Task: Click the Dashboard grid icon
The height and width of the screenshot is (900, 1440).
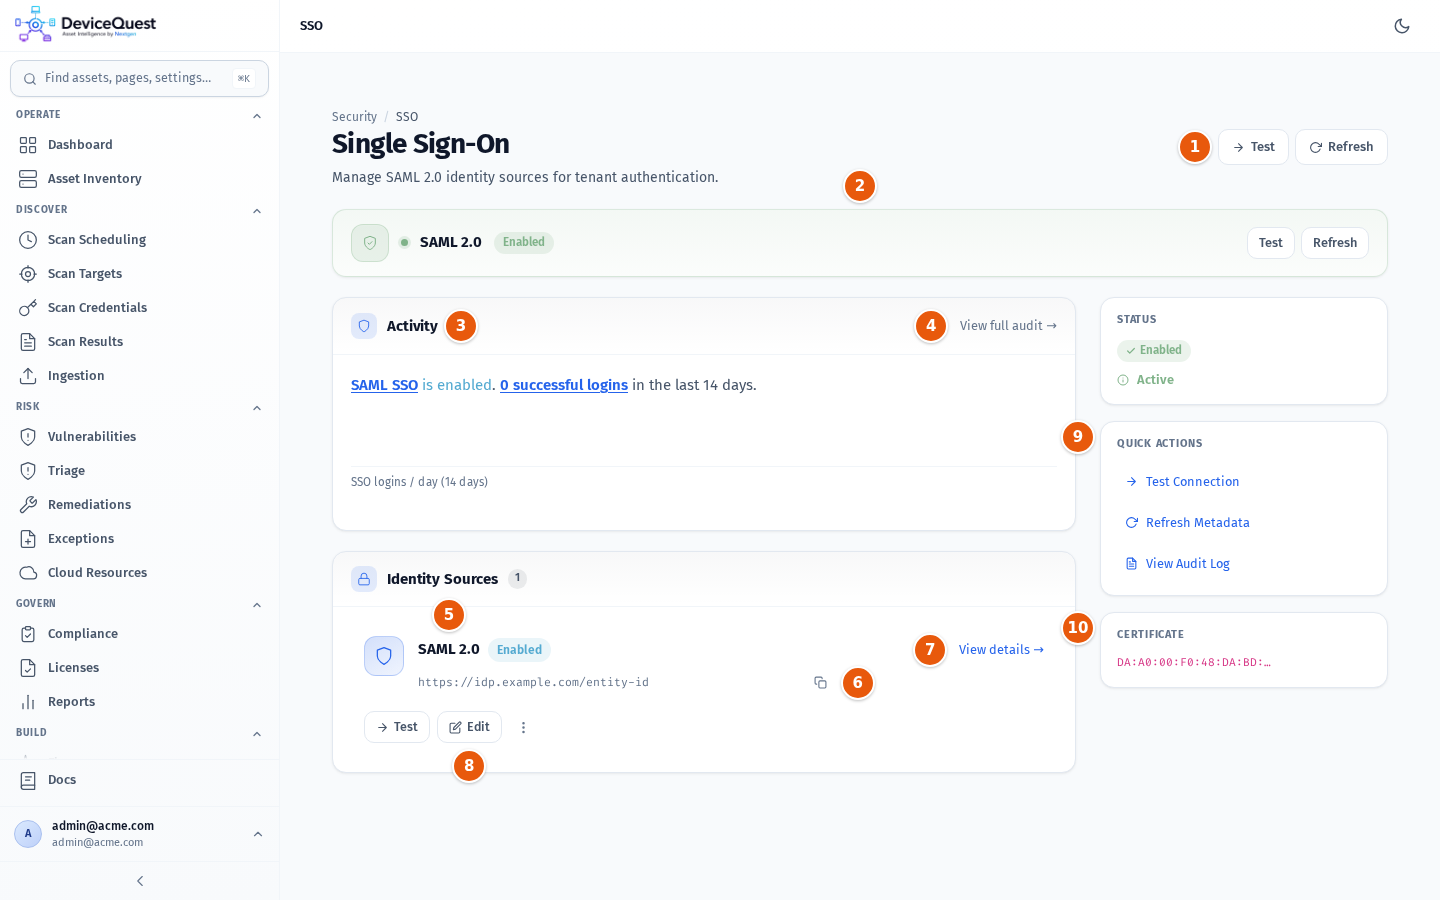Action: click(x=28, y=145)
